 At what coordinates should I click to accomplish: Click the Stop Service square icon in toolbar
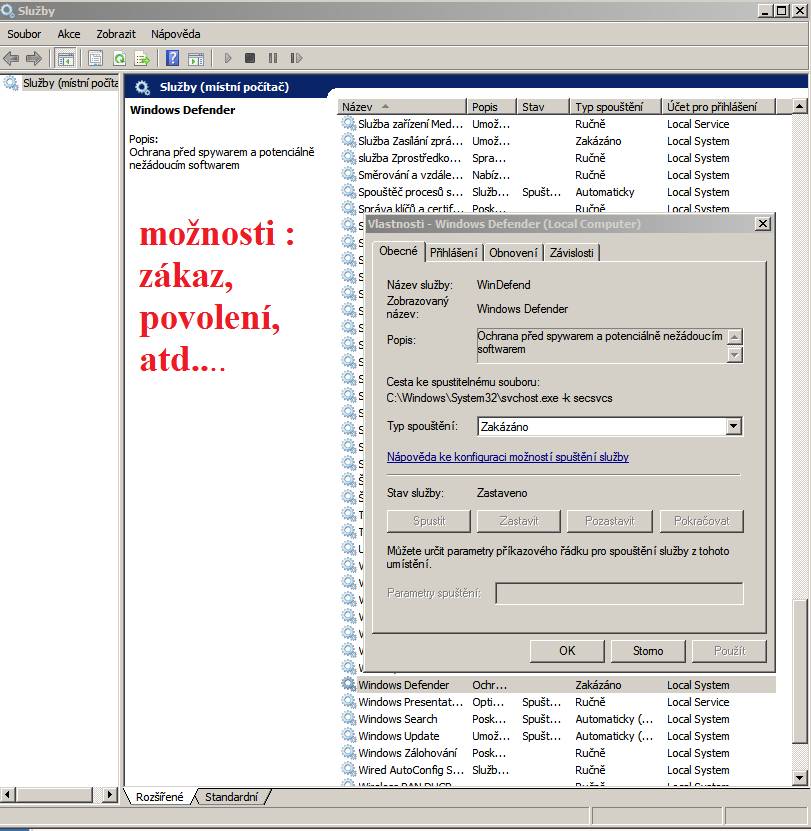tap(250, 58)
